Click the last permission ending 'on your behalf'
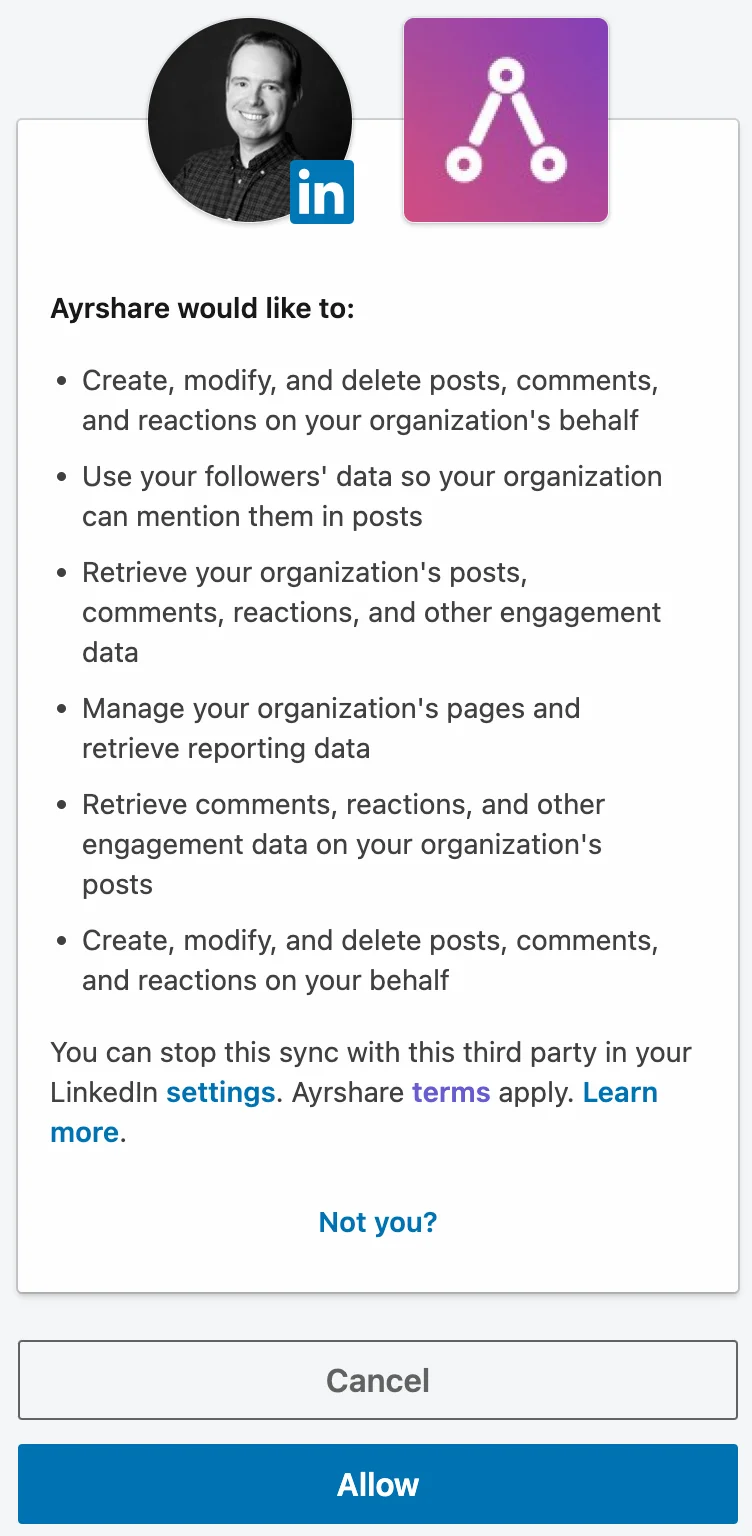752x1536 pixels. (x=370, y=960)
